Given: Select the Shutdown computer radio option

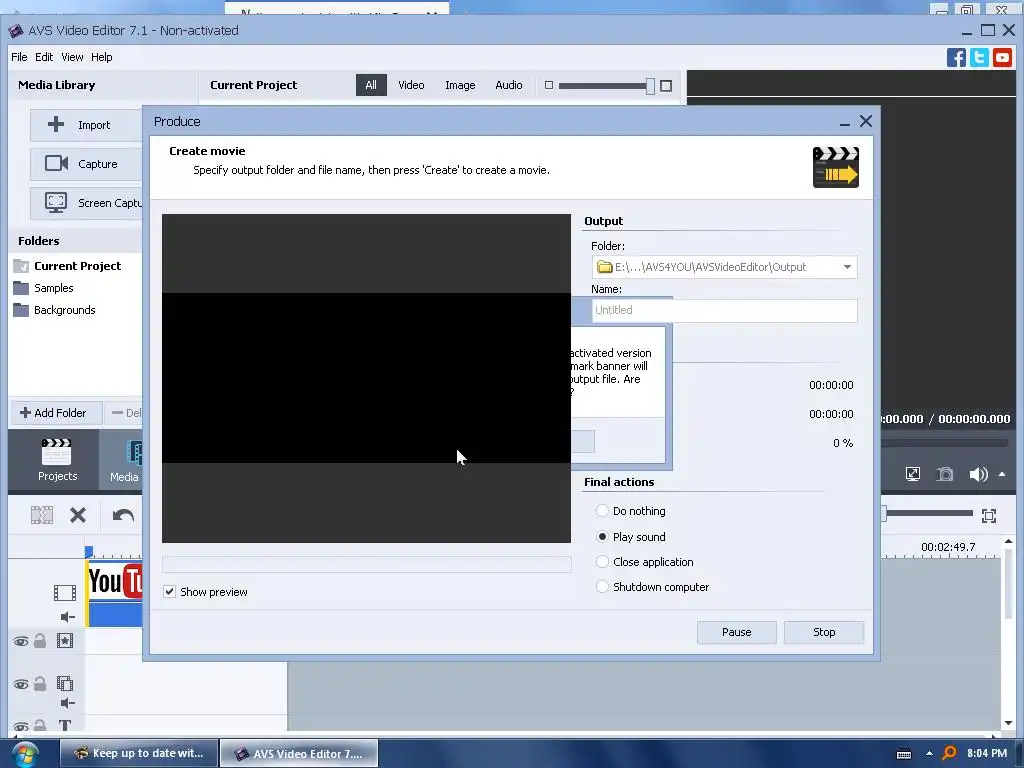Looking at the screenshot, I should tap(602, 586).
